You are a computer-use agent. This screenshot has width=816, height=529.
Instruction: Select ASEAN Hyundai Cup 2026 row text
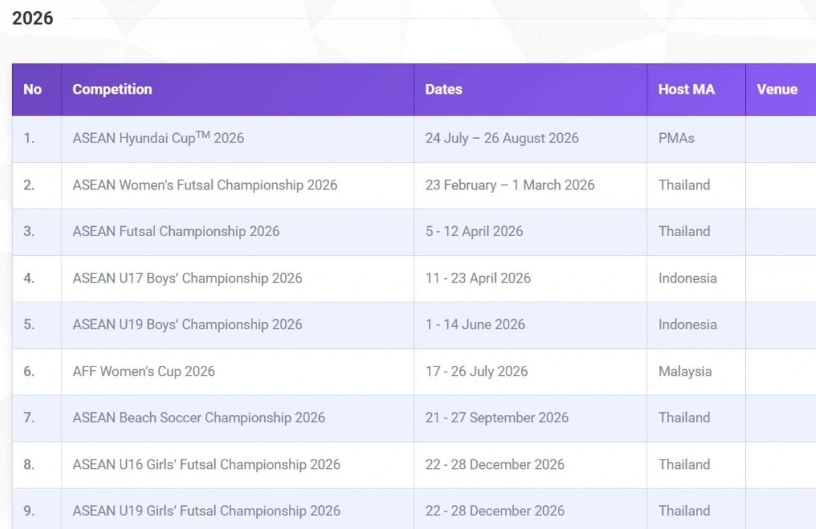coord(158,138)
